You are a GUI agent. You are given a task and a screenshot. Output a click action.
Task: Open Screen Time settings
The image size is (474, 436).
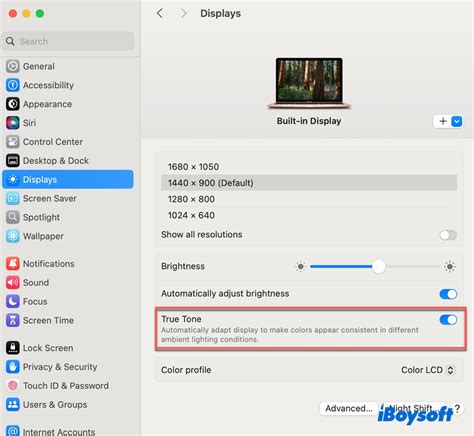click(68, 320)
